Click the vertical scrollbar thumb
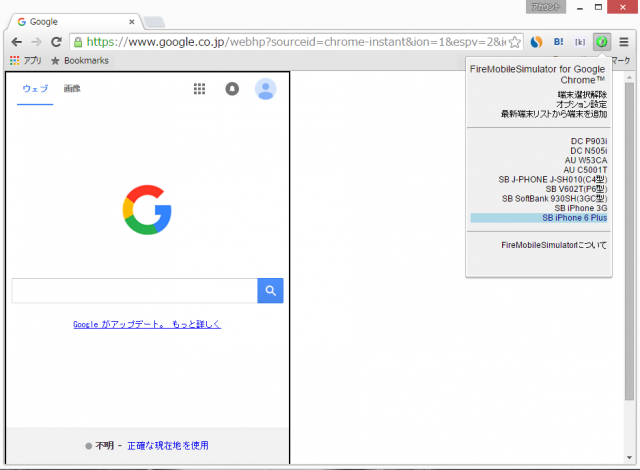 pos(629,242)
